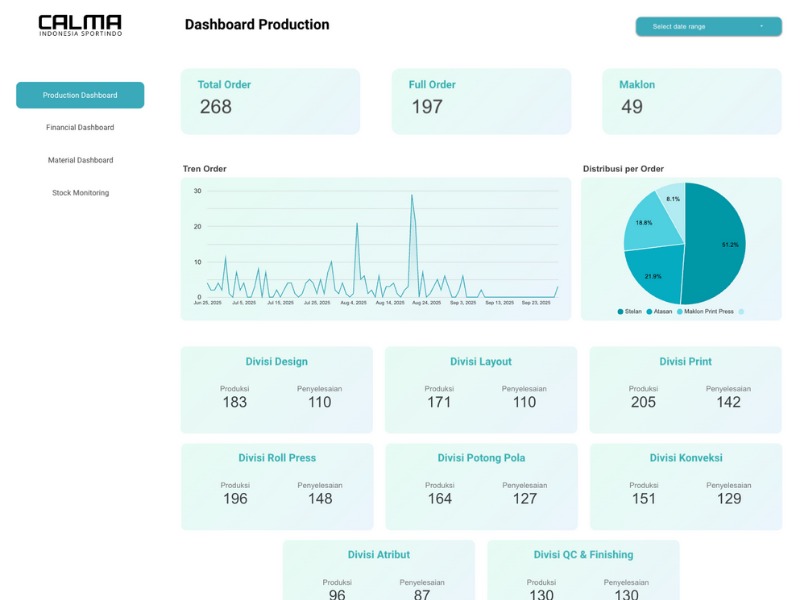Click the Divisi Design card

click(x=277, y=390)
